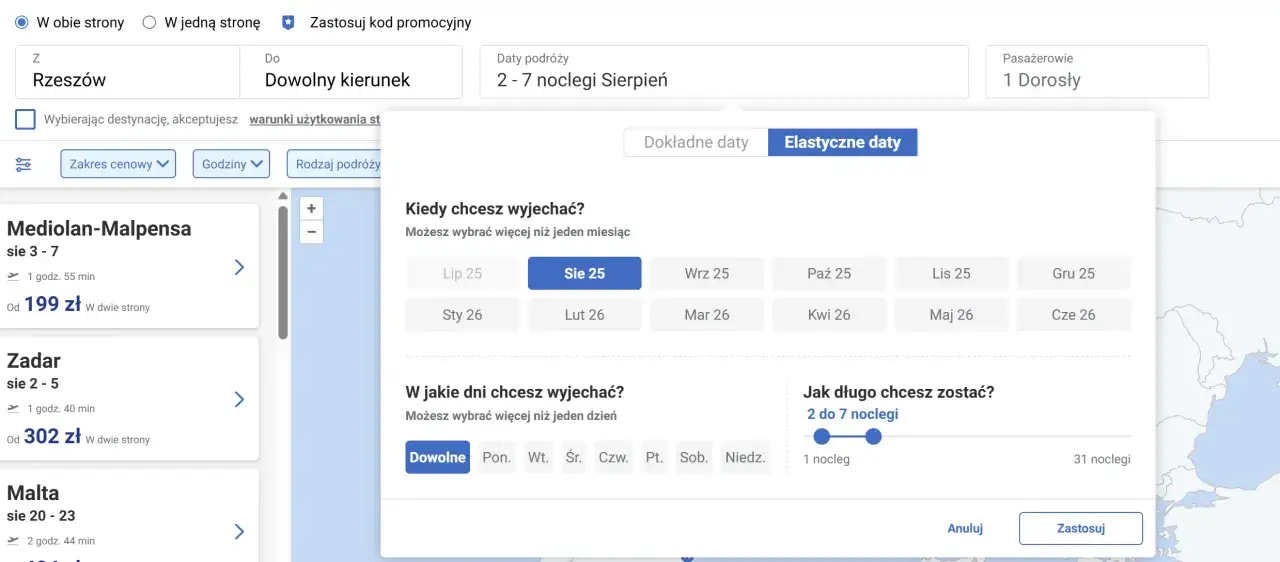This screenshot has height=562, width=1280.
Task: Click the 'Pasażerowie' field
Action: (x=1097, y=71)
